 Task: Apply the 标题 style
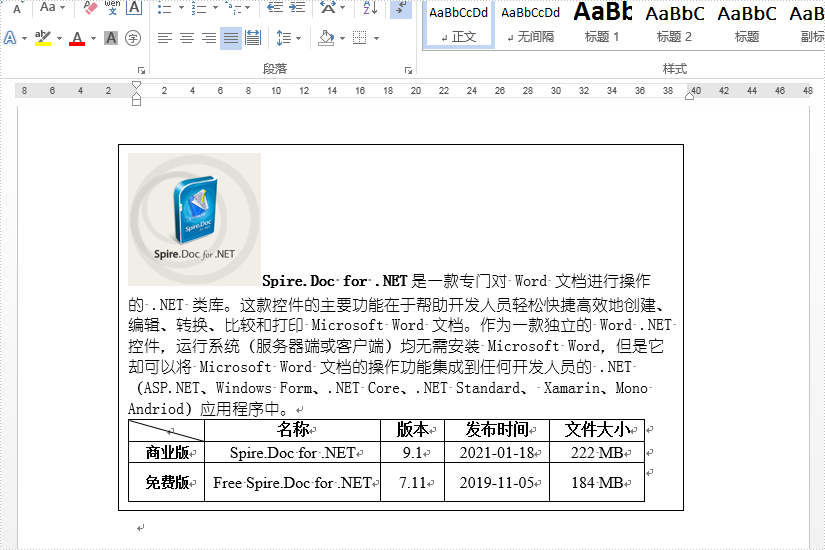pyautogui.click(x=747, y=24)
